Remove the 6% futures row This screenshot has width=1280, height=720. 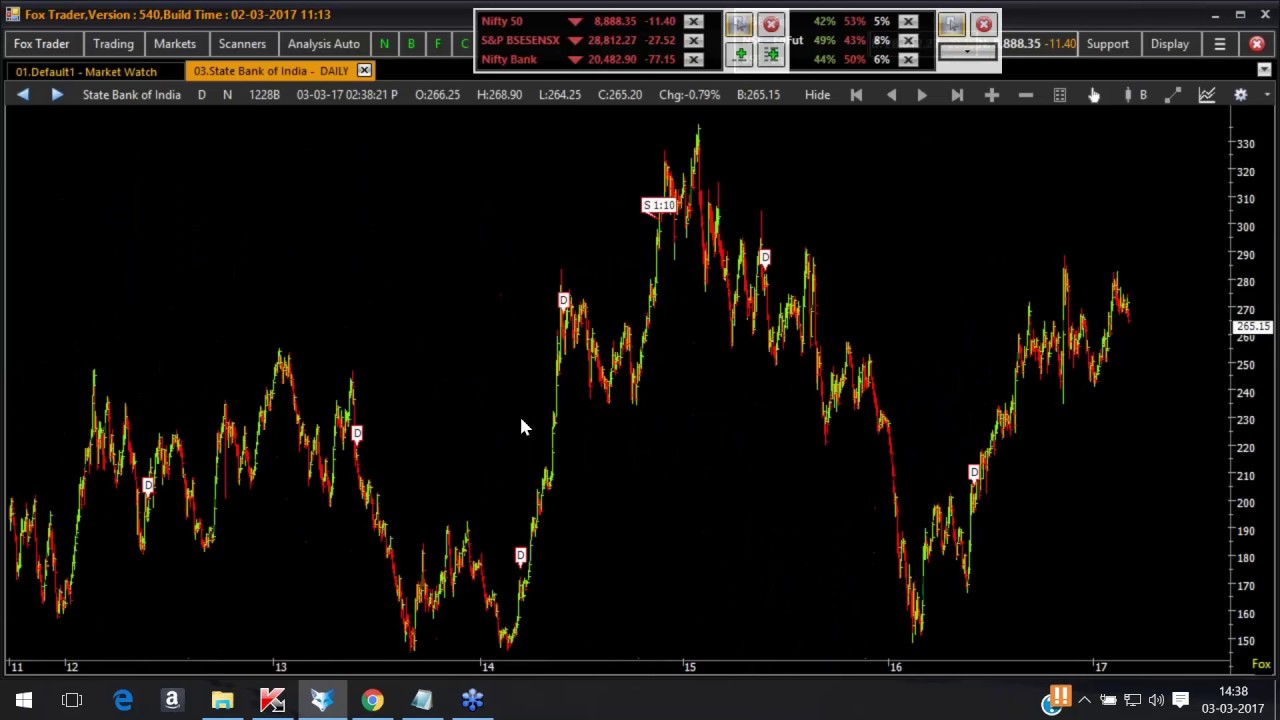[x=908, y=60]
